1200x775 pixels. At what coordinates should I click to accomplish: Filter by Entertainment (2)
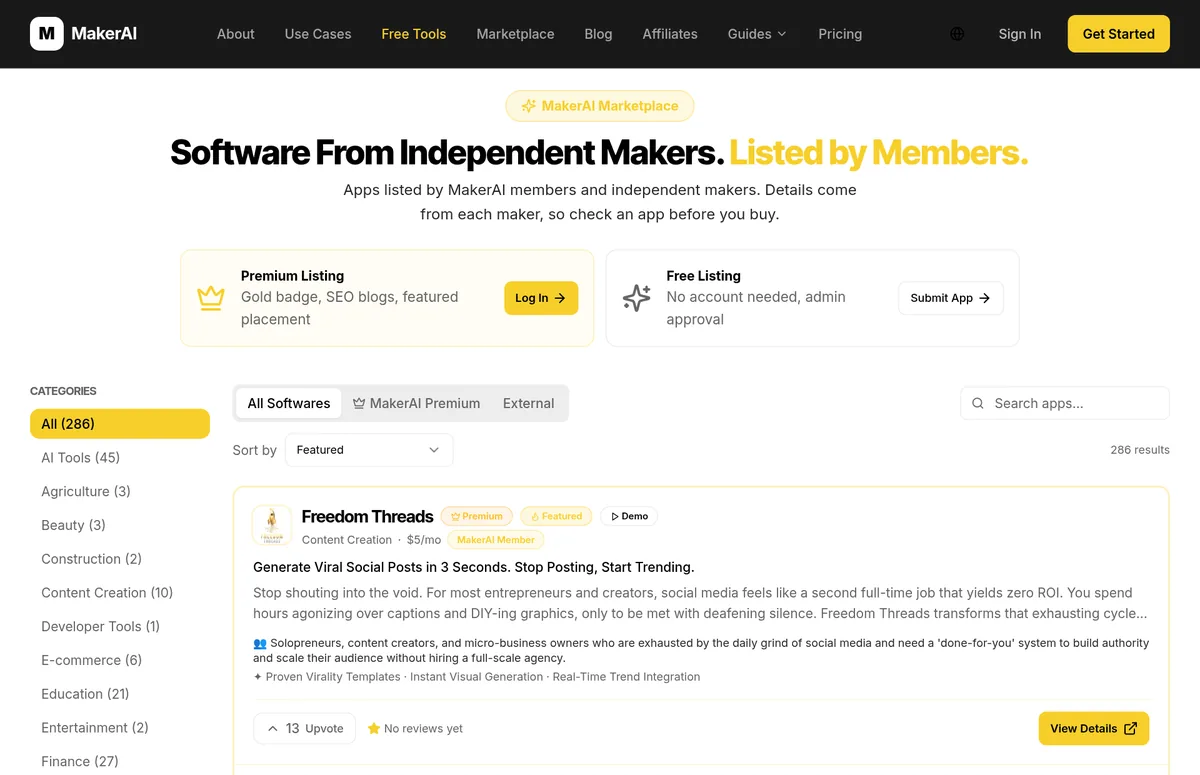pos(120,728)
